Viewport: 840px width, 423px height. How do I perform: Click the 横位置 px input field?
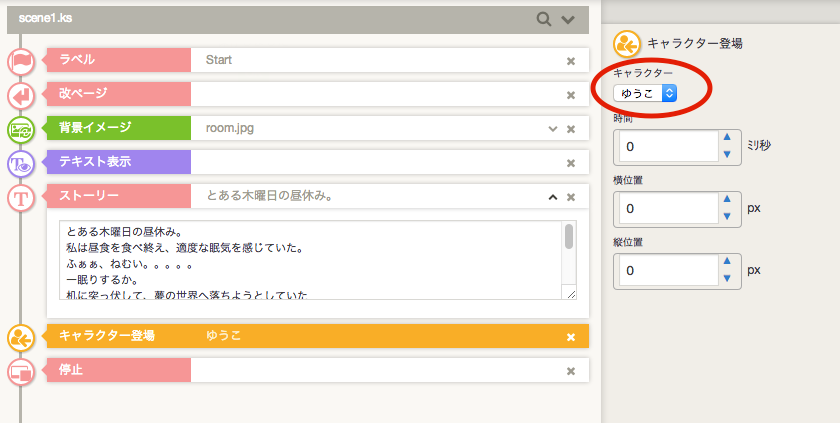[667, 210]
